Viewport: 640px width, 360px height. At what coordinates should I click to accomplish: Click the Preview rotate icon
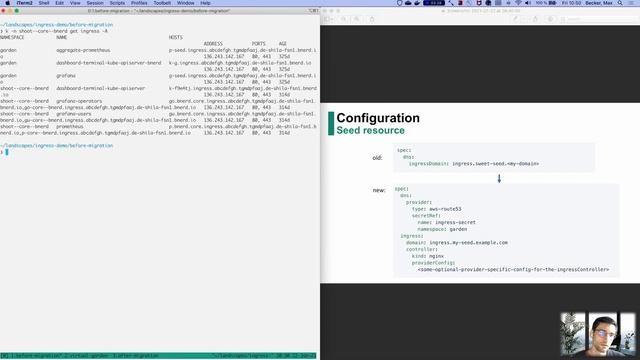coord(535,19)
